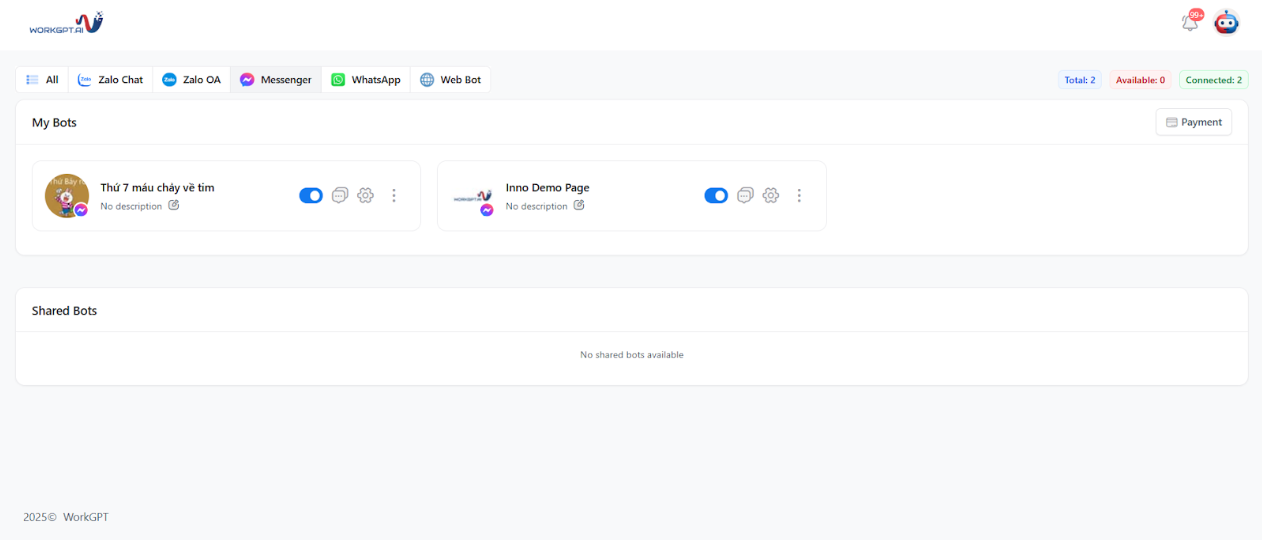Show the Web Bot tab

450,80
